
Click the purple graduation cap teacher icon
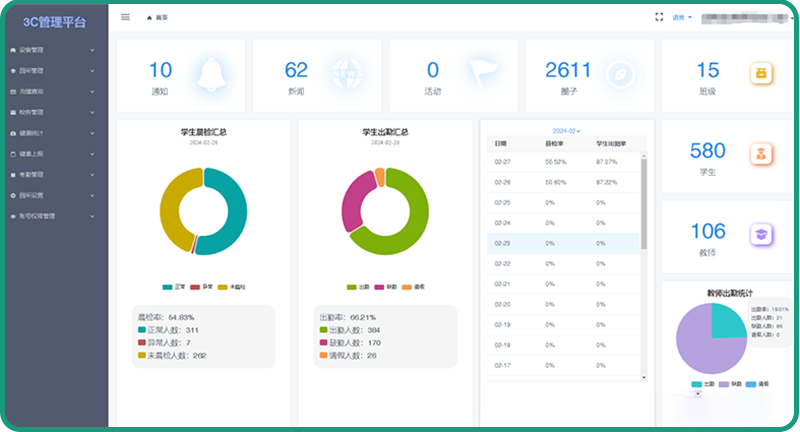pyautogui.click(x=761, y=235)
